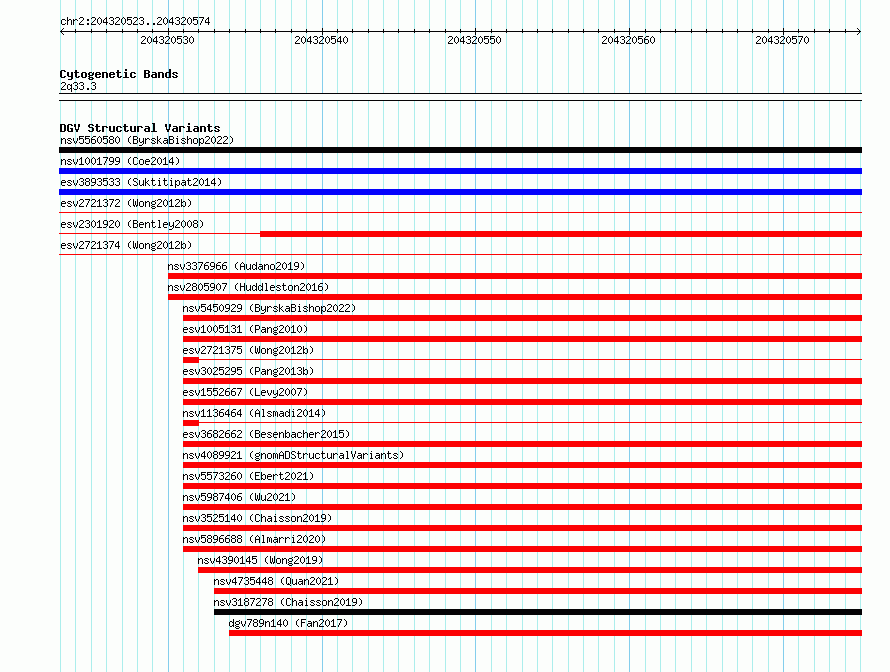Viewport: 890px width, 672px height.
Task: Click the chr2:204320523..204320574 coordinate label
Action: click(x=135, y=21)
